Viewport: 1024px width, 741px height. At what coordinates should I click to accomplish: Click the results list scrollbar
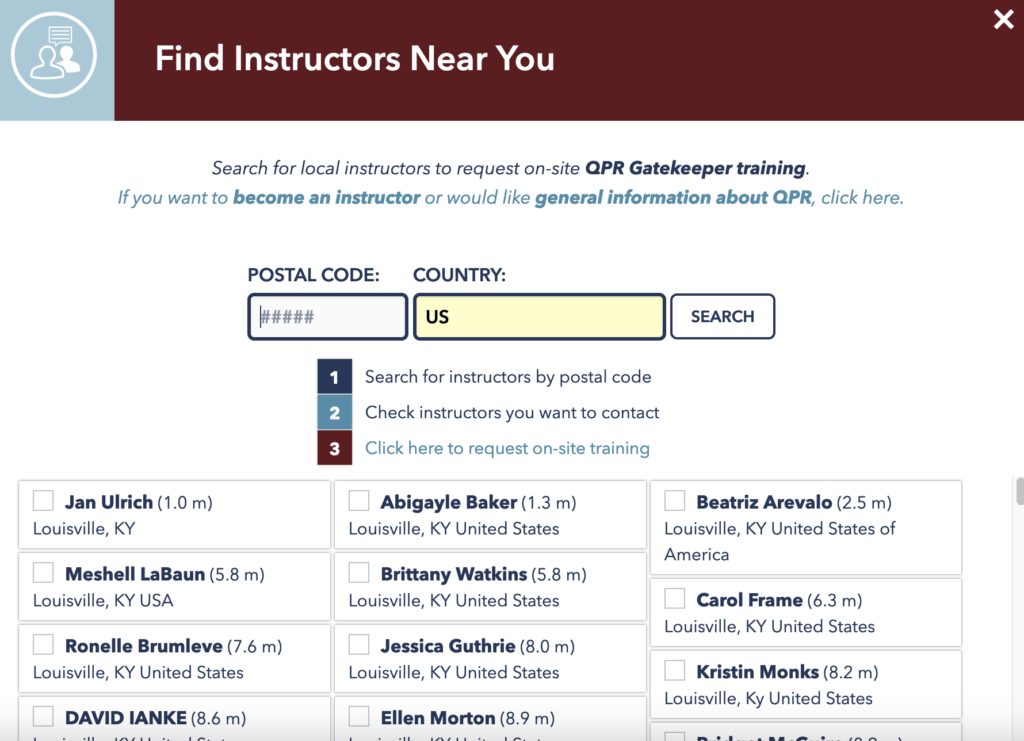(x=1019, y=491)
